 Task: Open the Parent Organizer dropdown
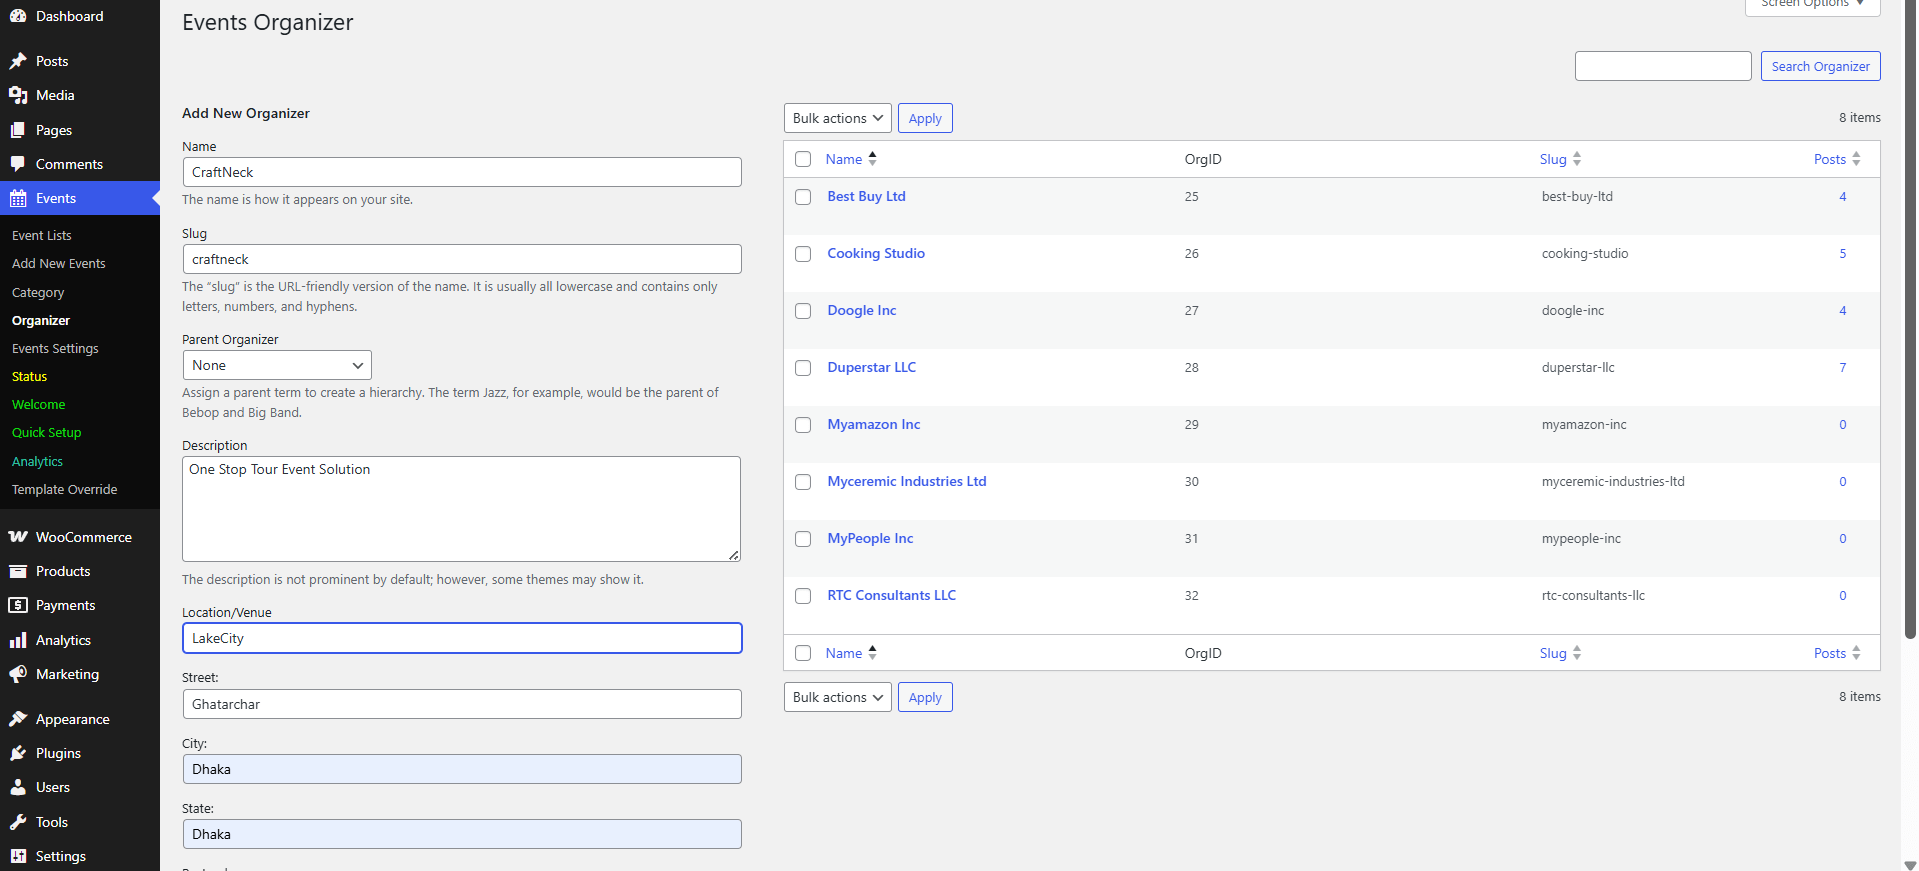coord(277,365)
